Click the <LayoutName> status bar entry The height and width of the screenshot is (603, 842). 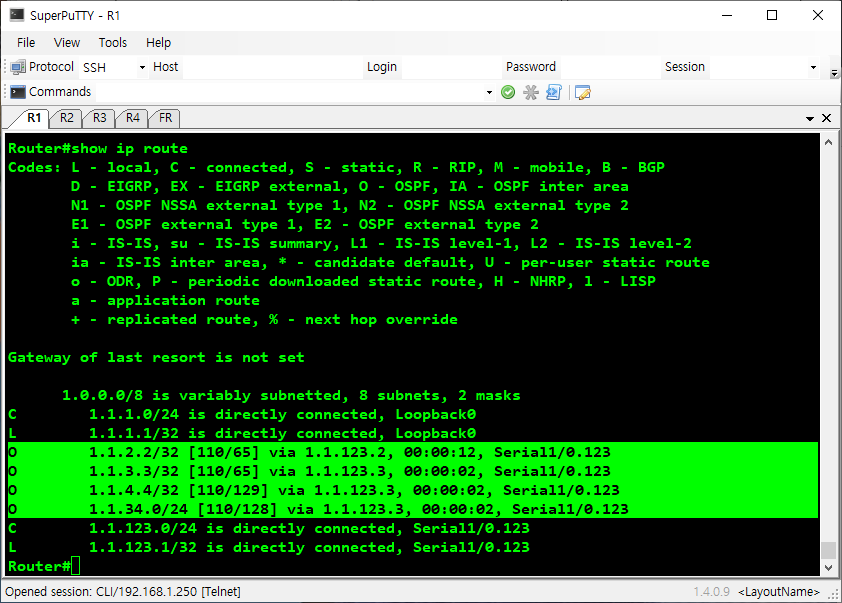(779, 592)
